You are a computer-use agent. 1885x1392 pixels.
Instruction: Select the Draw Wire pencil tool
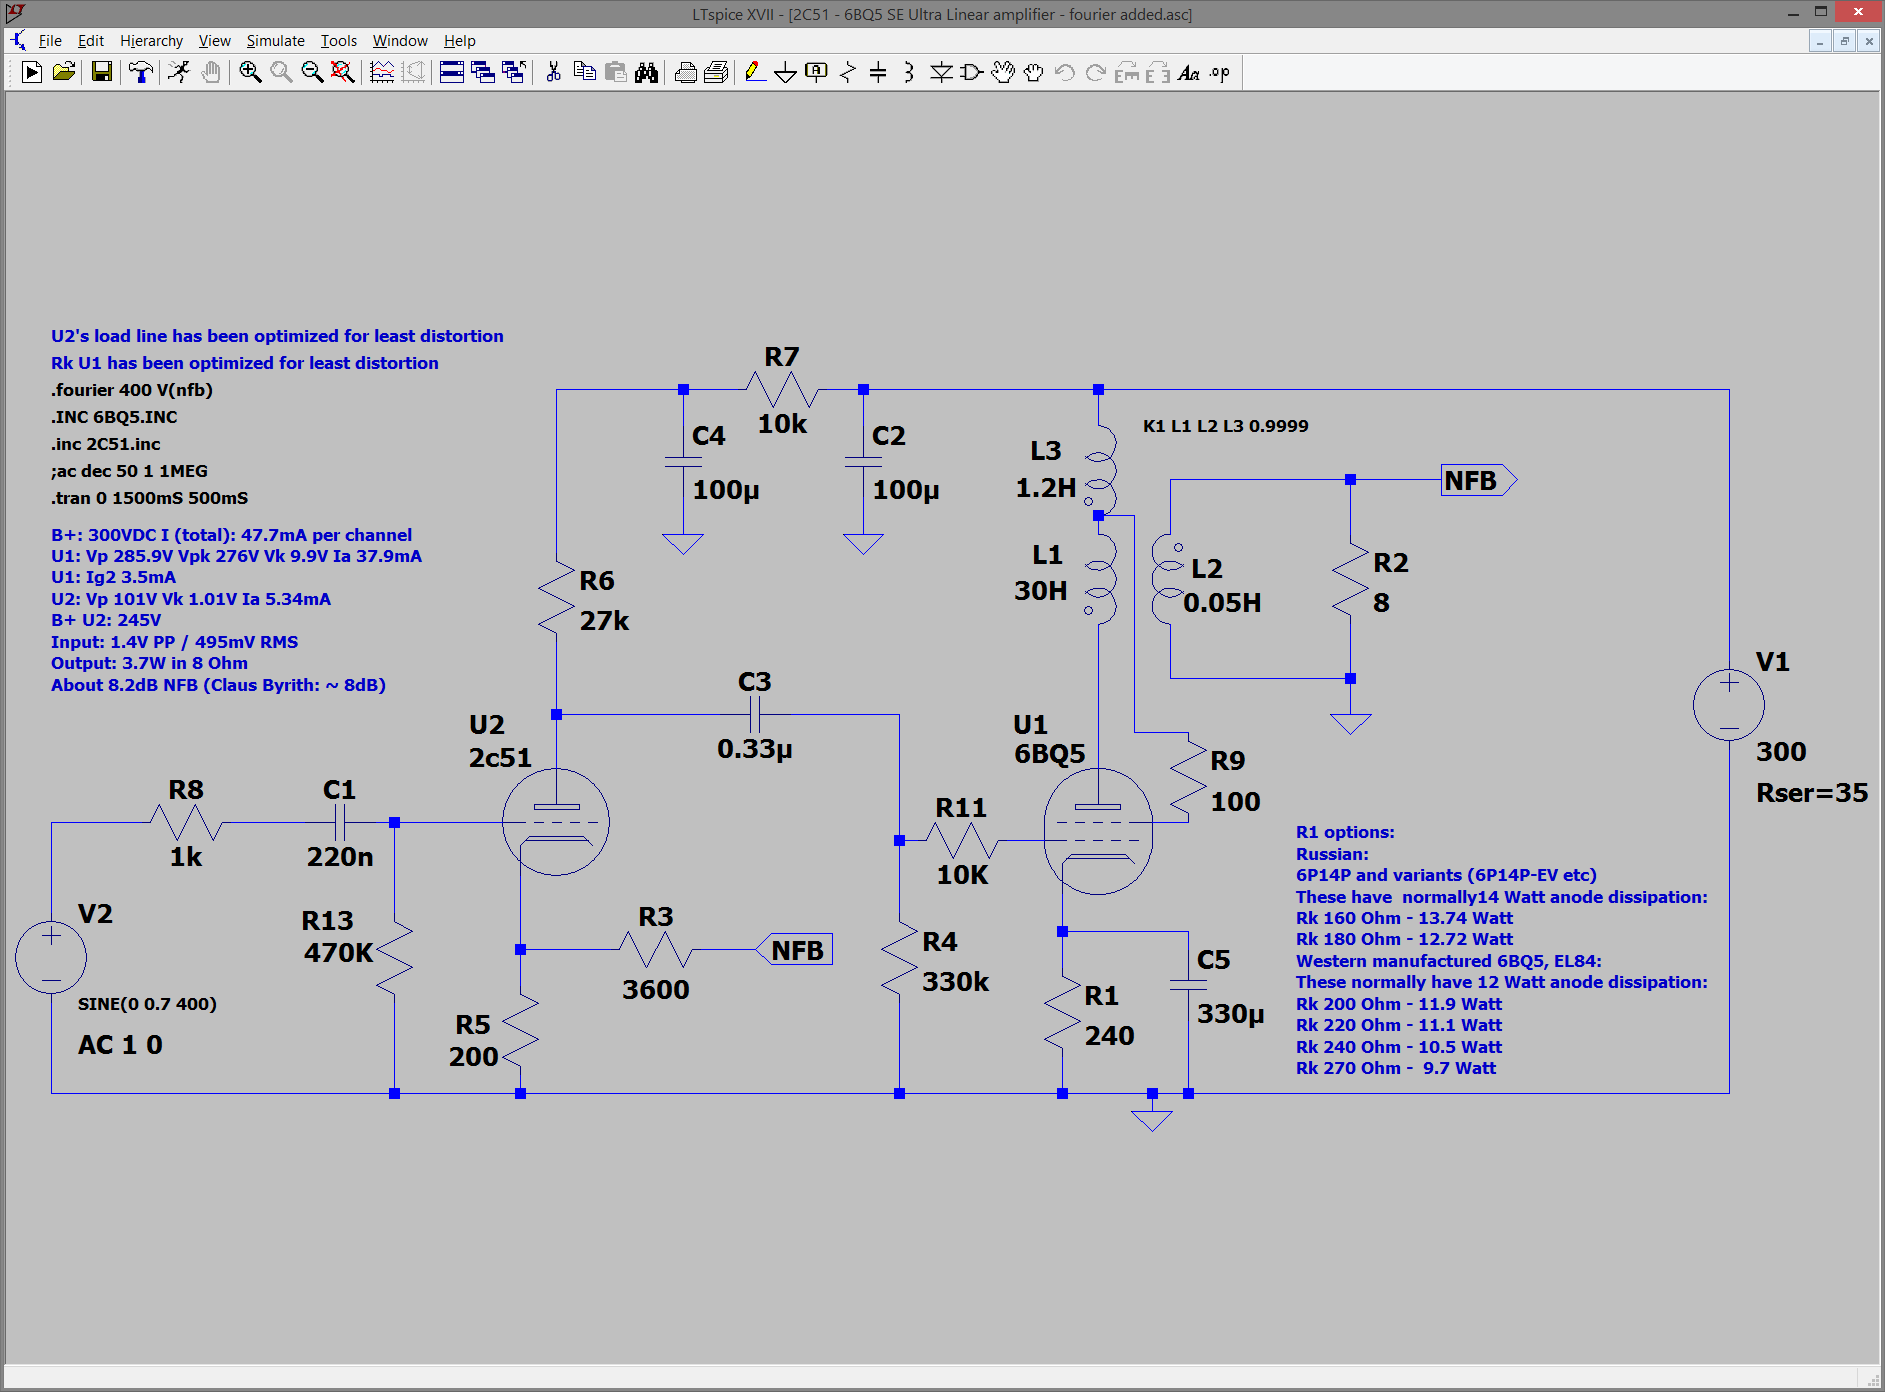tap(755, 72)
